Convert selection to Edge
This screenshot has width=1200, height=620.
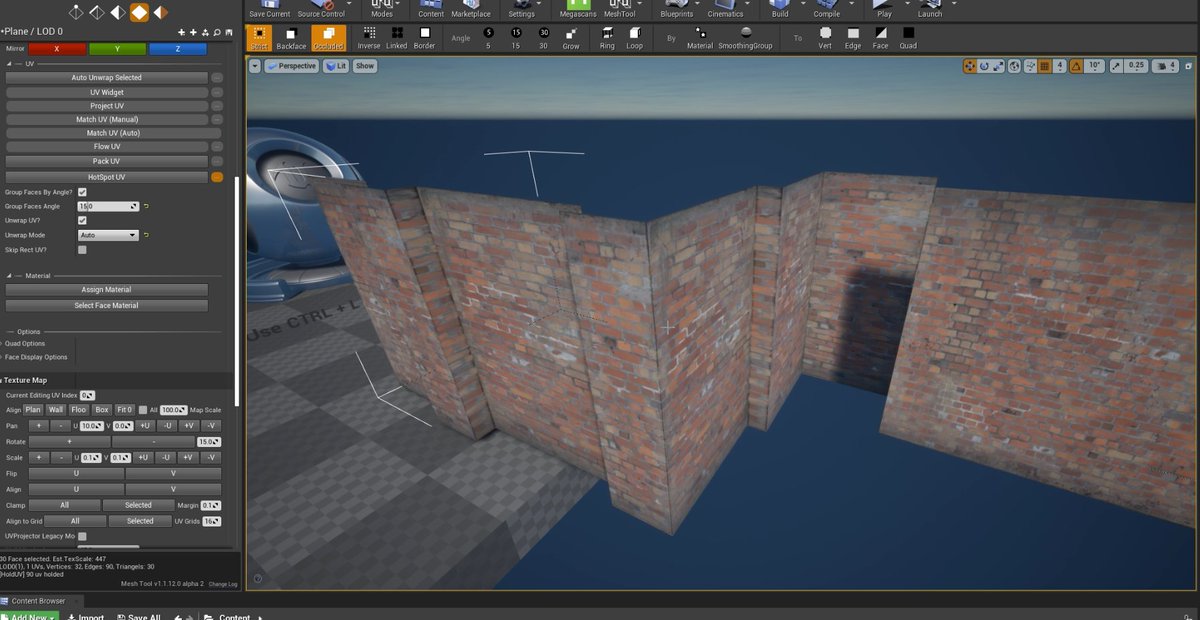[x=853, y=39]
